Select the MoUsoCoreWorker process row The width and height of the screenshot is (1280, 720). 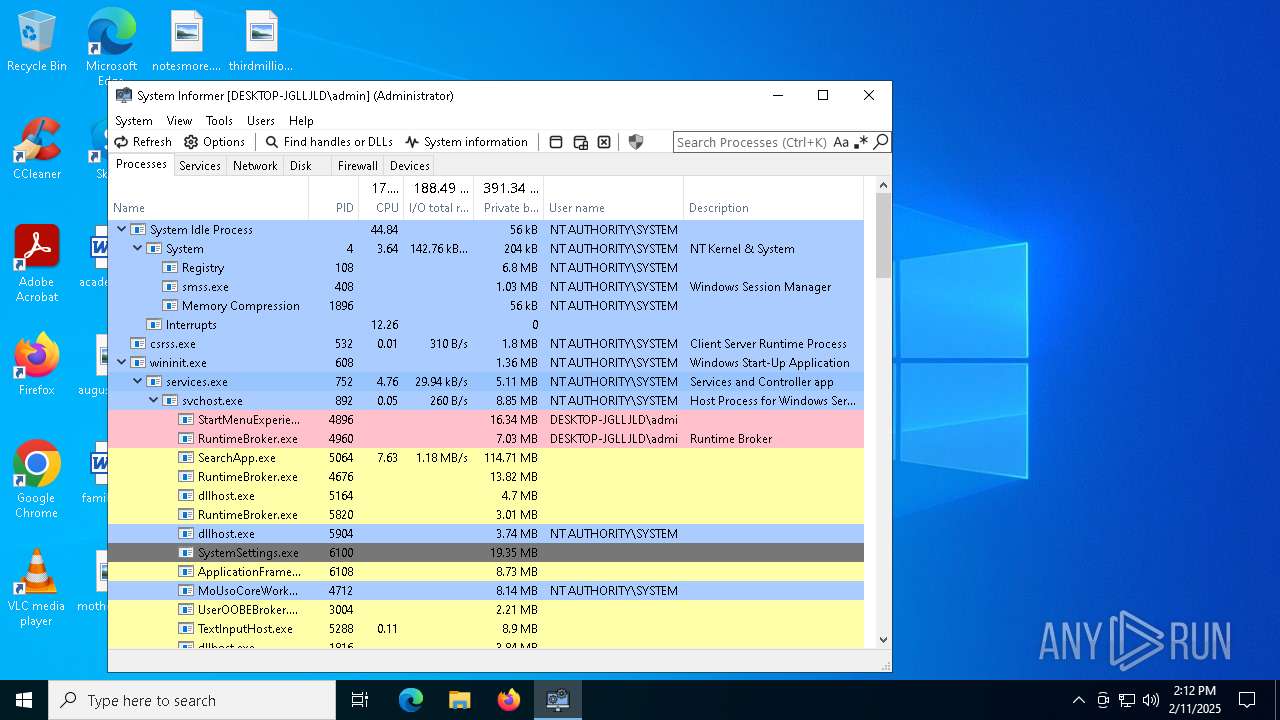[x=486, y=590]
